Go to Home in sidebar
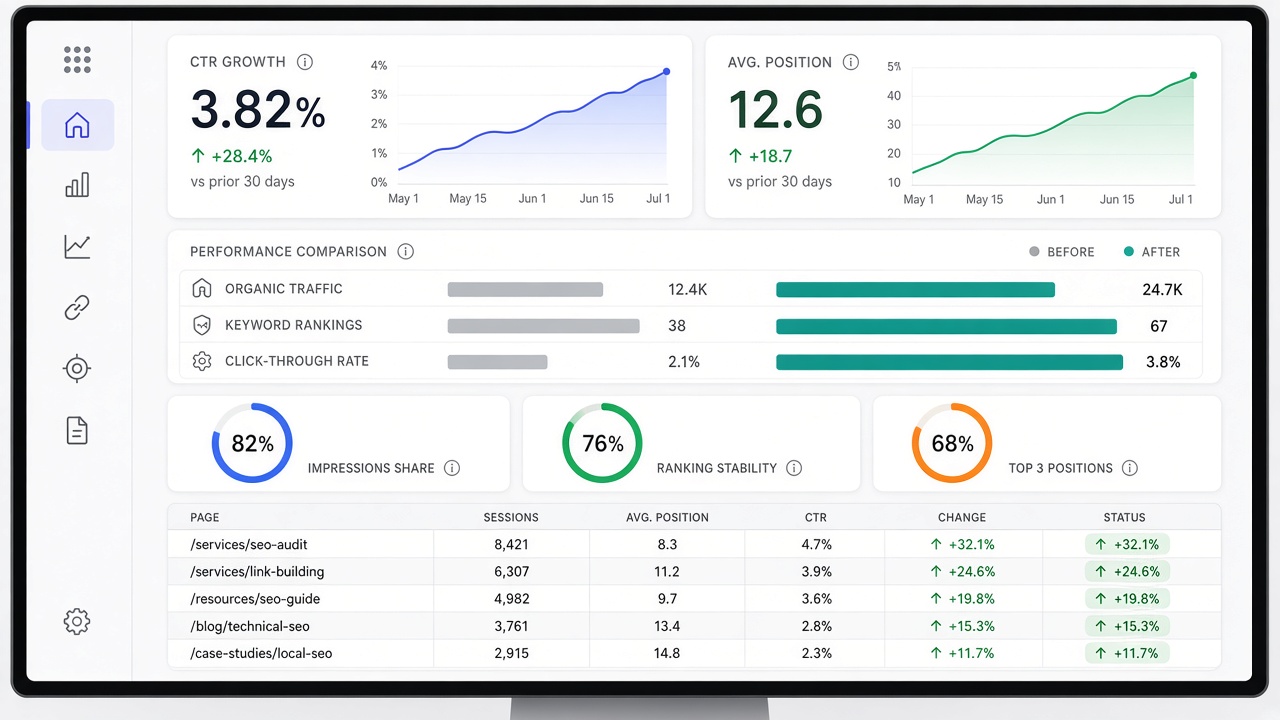The height and width of the screenshot is (720, 1280). [x=77, y=125]
